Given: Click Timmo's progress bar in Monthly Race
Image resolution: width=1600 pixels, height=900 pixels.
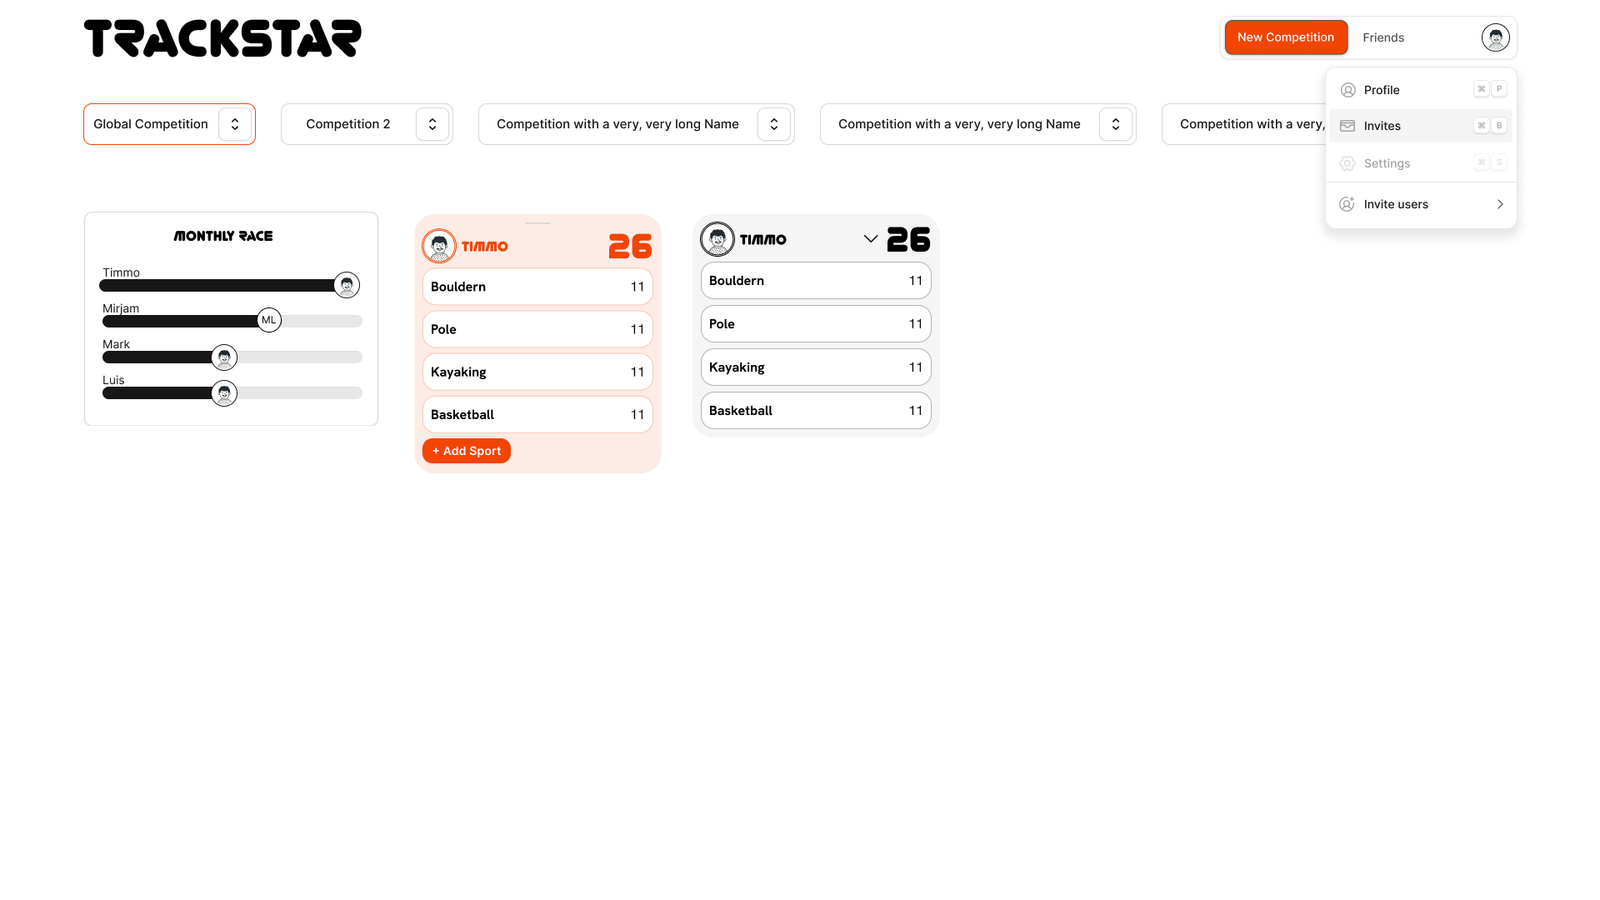Looking at the screenshot, I should [231, 285].
